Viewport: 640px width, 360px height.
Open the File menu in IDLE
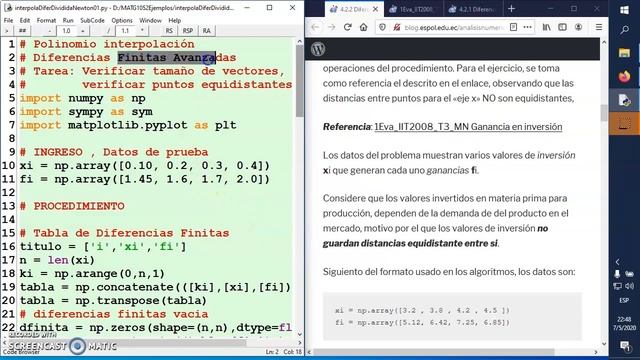click(x=8, y=20)
